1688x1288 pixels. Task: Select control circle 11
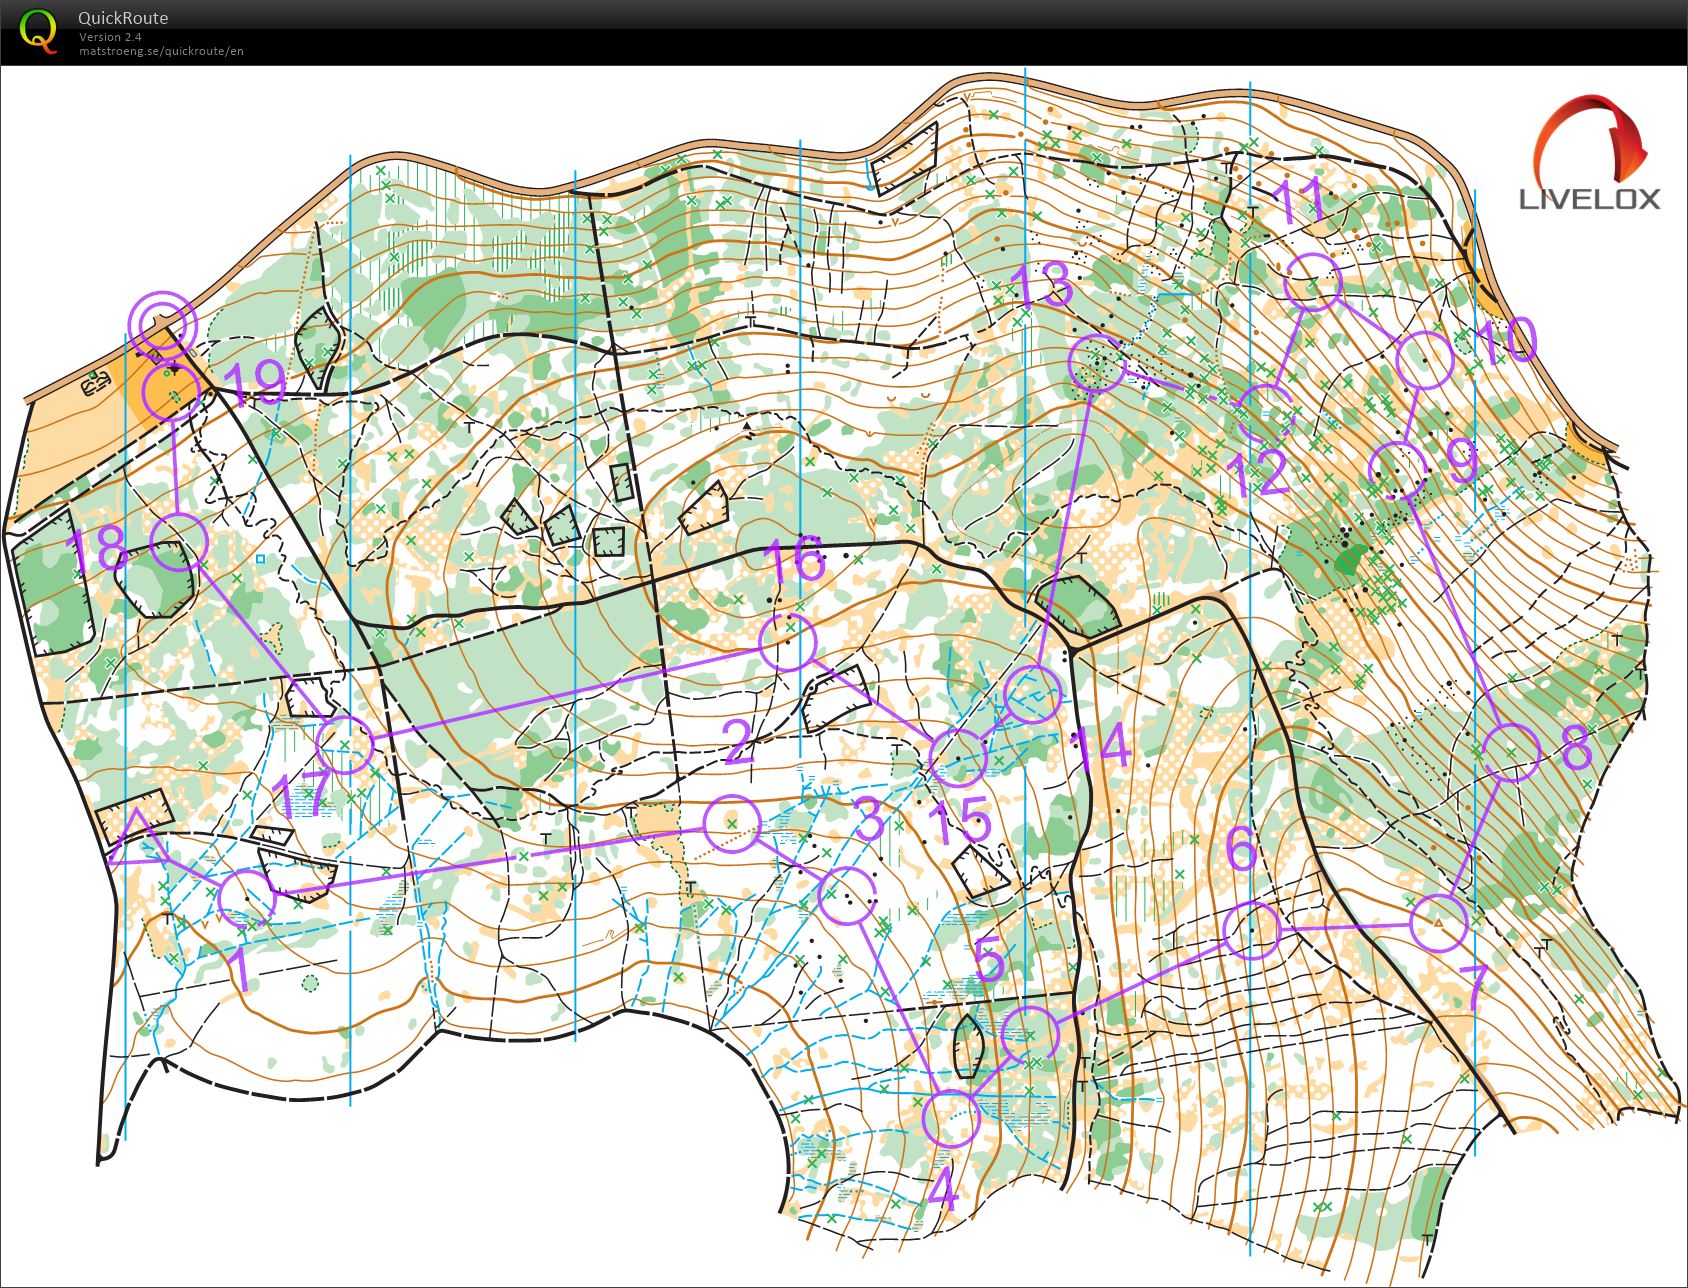pos(1311,282)
